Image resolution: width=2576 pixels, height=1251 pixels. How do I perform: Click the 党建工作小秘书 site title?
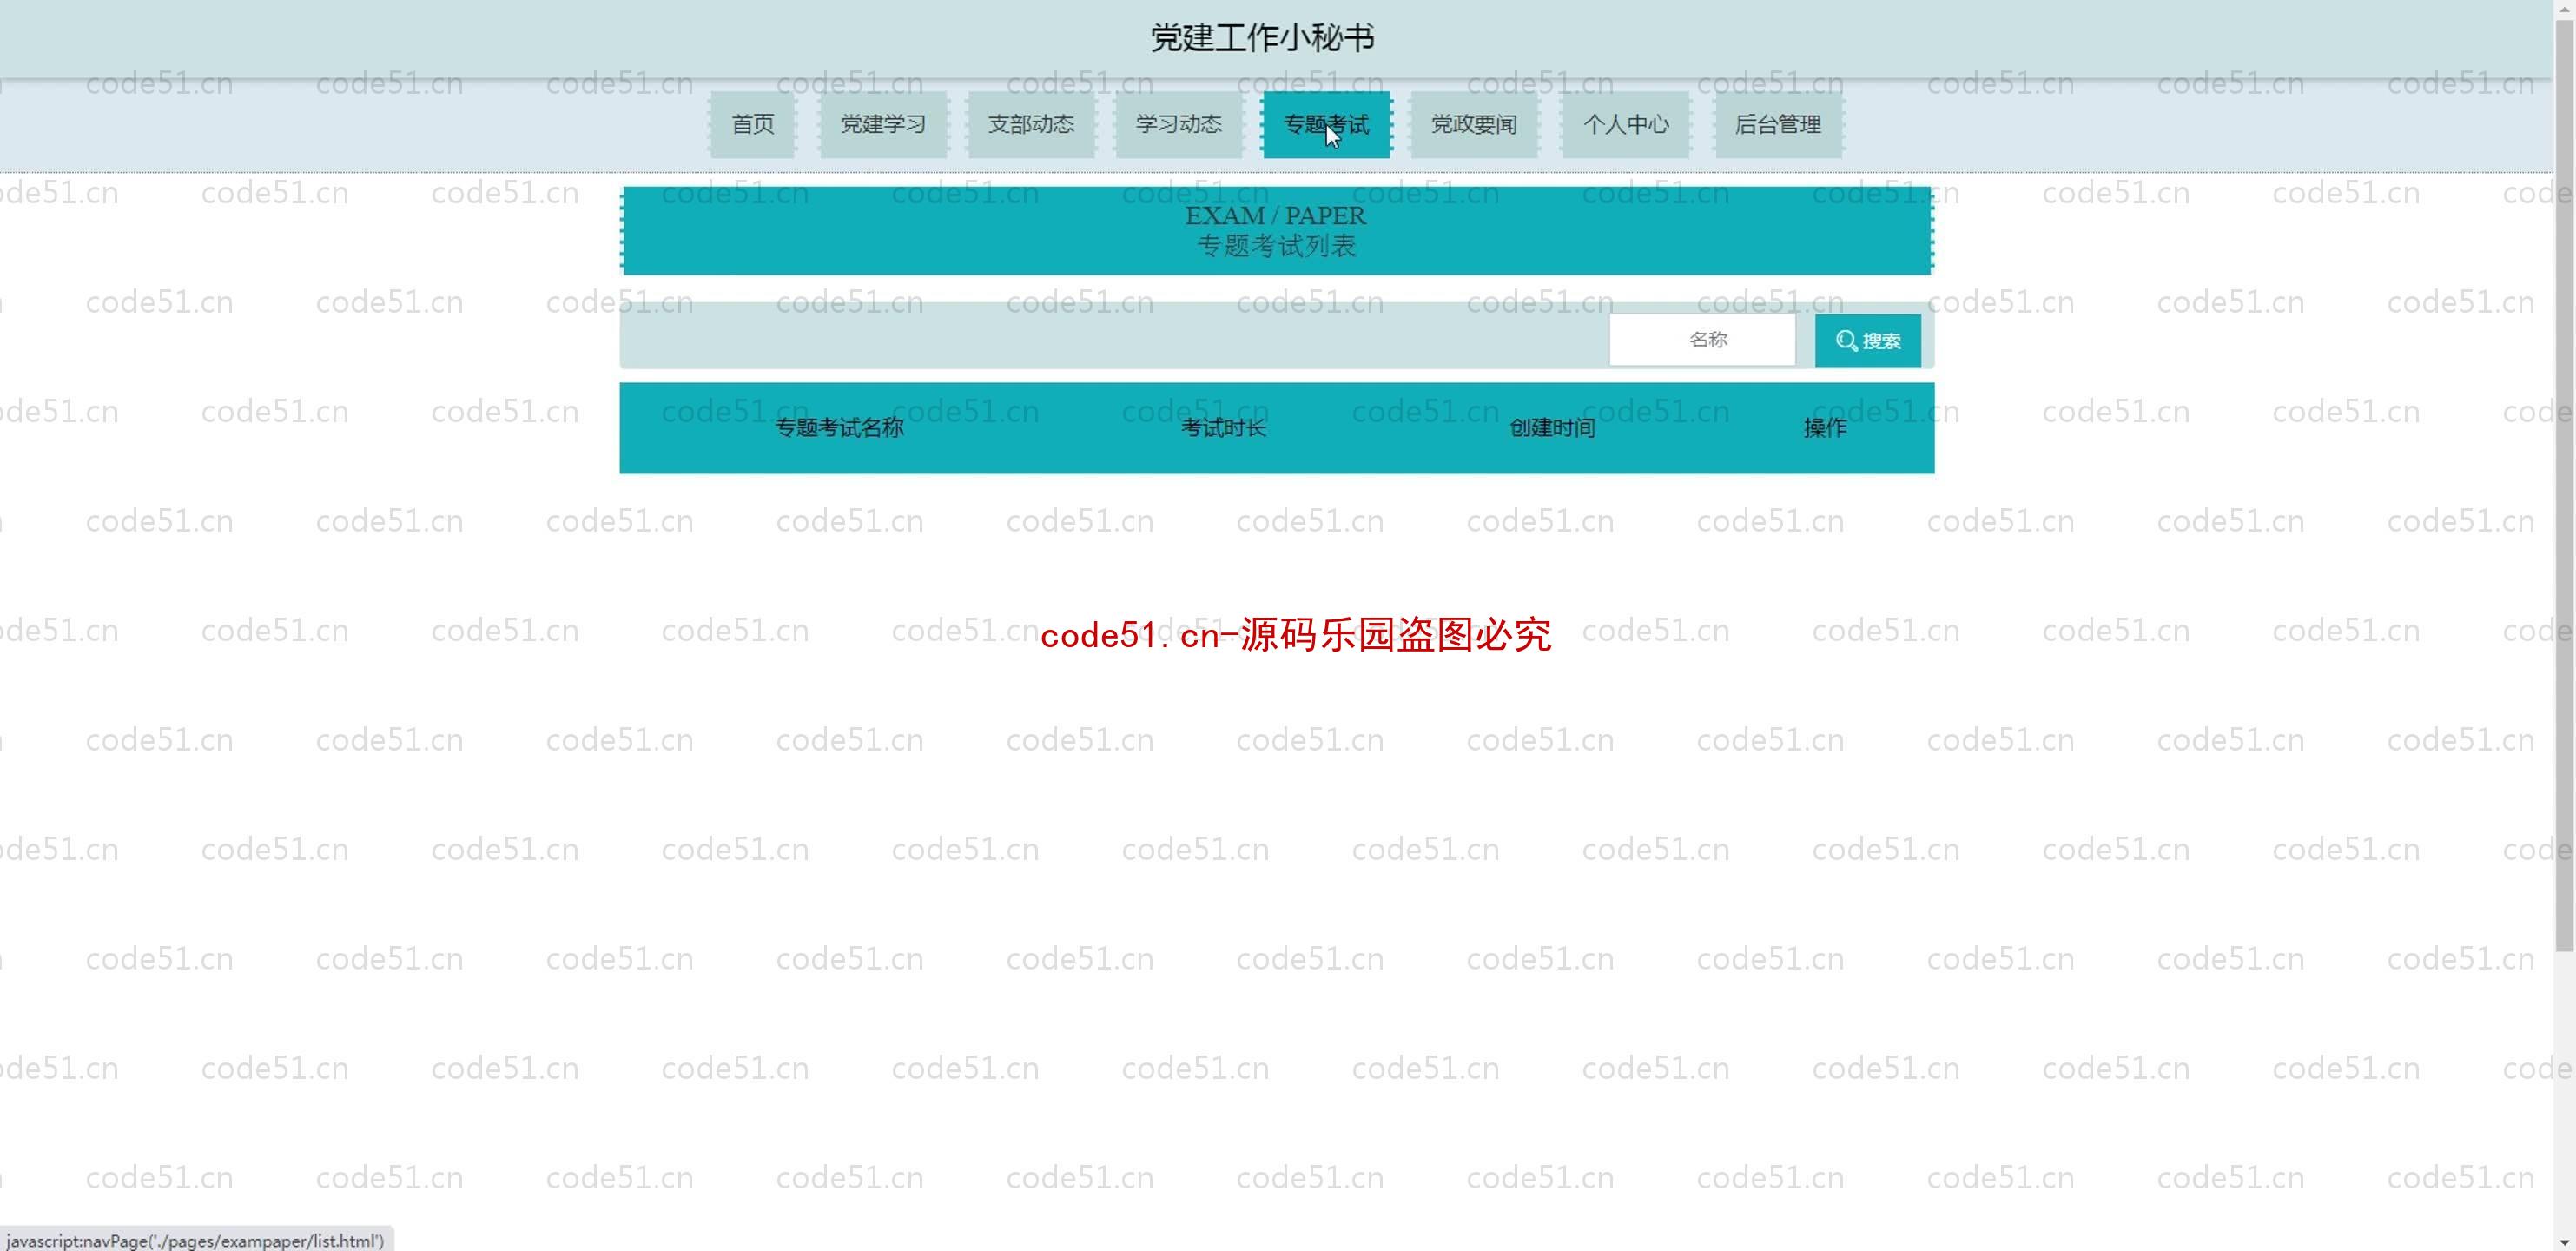pyautogui.click(x=1263, y=38)
